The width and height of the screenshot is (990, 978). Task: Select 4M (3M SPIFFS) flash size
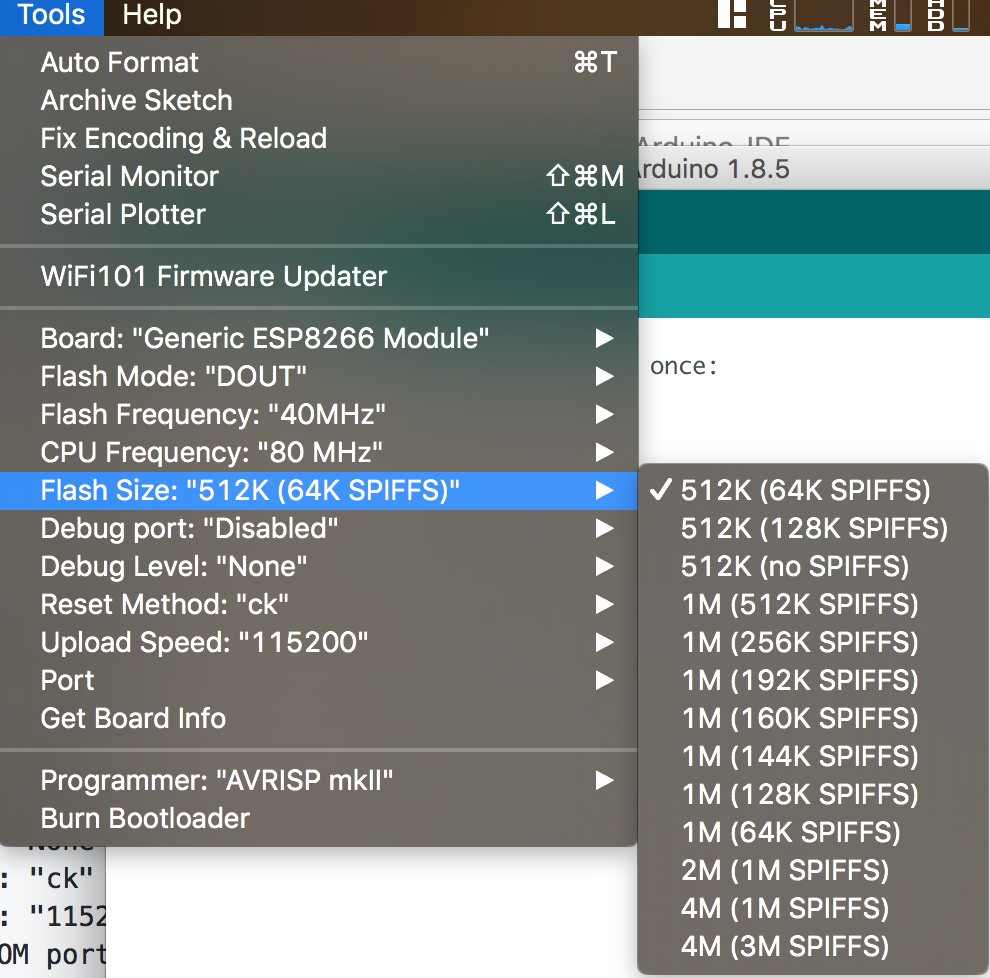813,946
